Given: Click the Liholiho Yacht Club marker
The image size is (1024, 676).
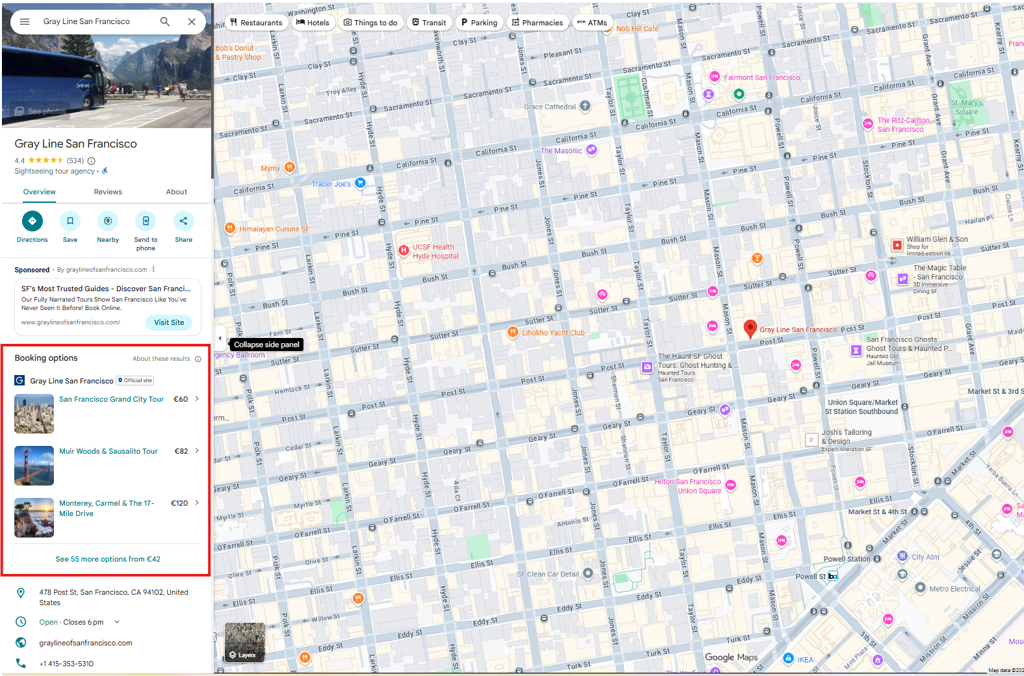Looking at the screenshot, I should click(513, 332).
